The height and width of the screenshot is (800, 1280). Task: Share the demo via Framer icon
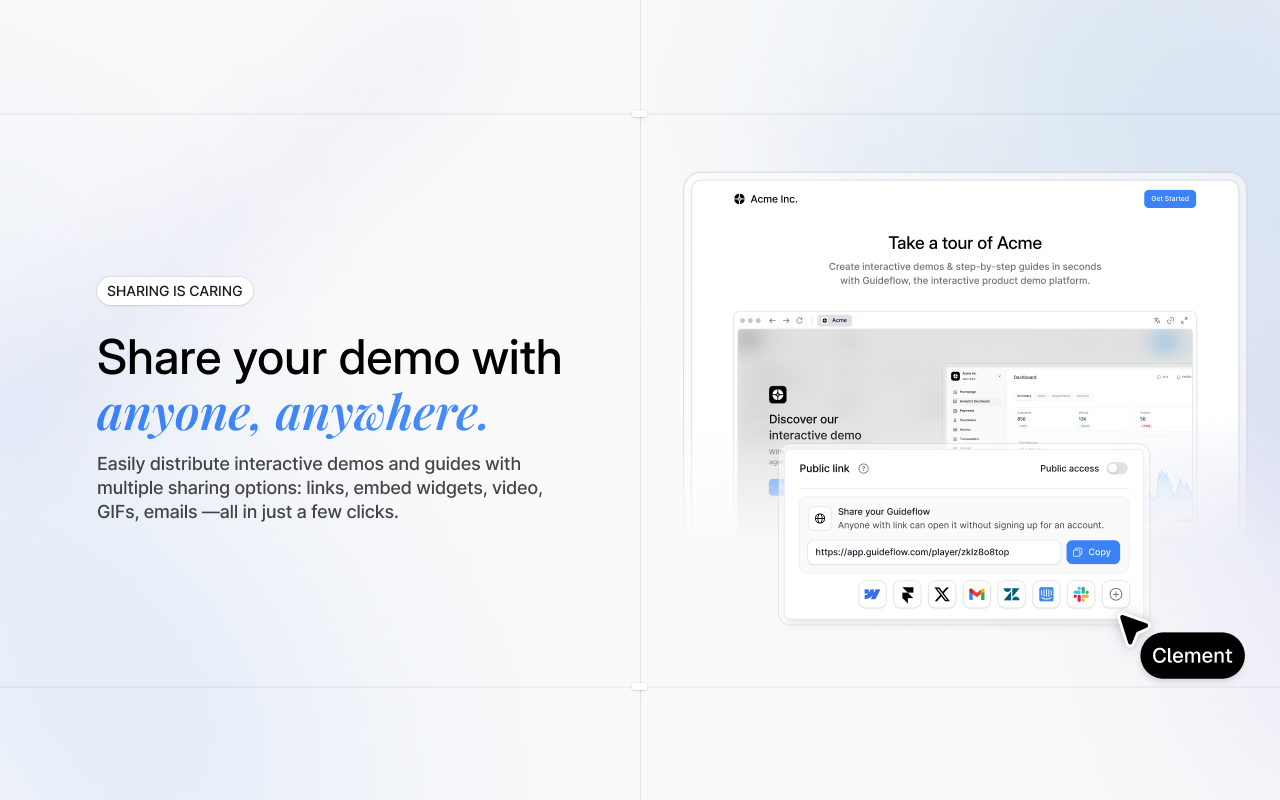[907, 594]
